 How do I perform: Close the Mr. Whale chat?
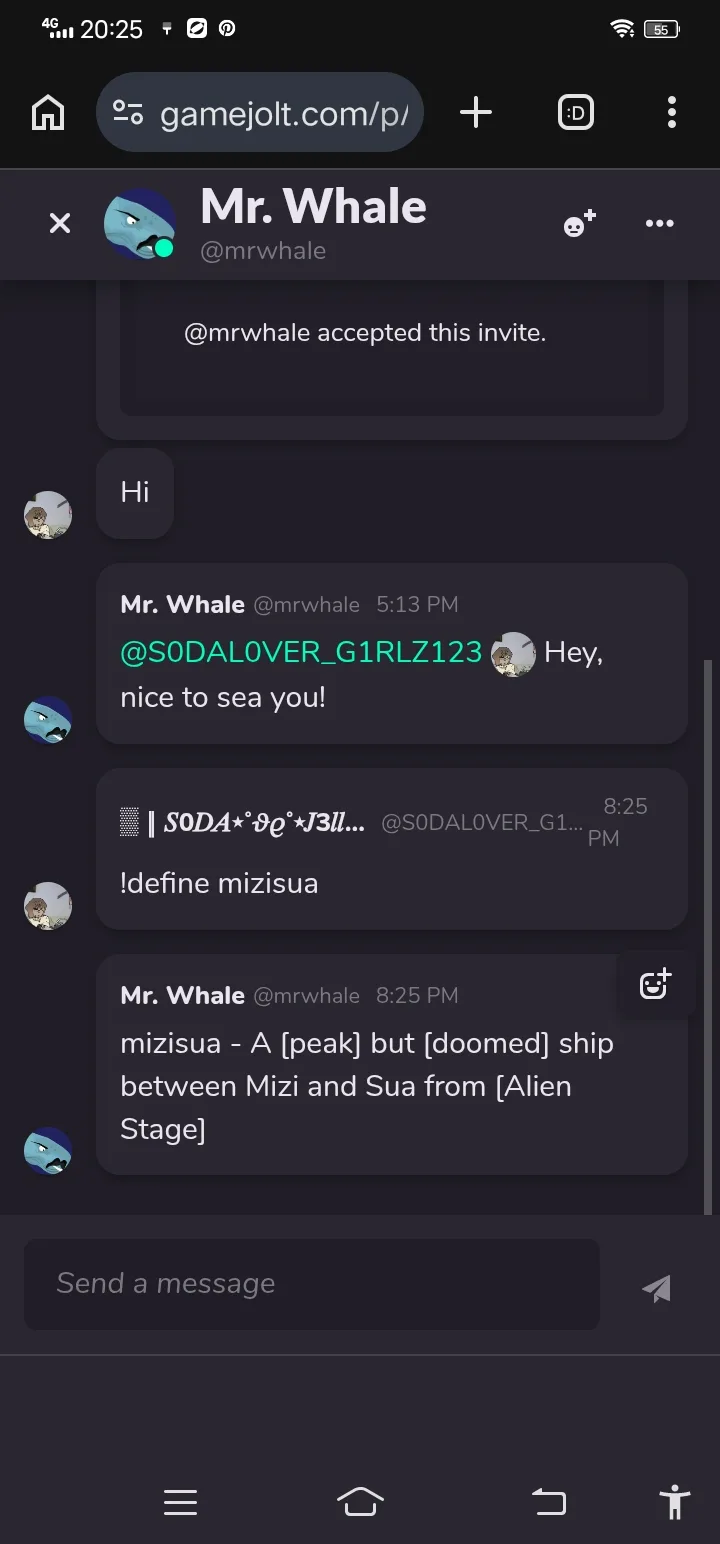pyautogui.click(x=60, y=223)
